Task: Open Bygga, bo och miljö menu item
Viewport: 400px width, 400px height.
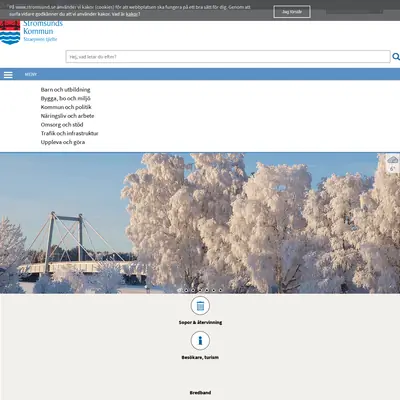Action: [x=65, y=98]
